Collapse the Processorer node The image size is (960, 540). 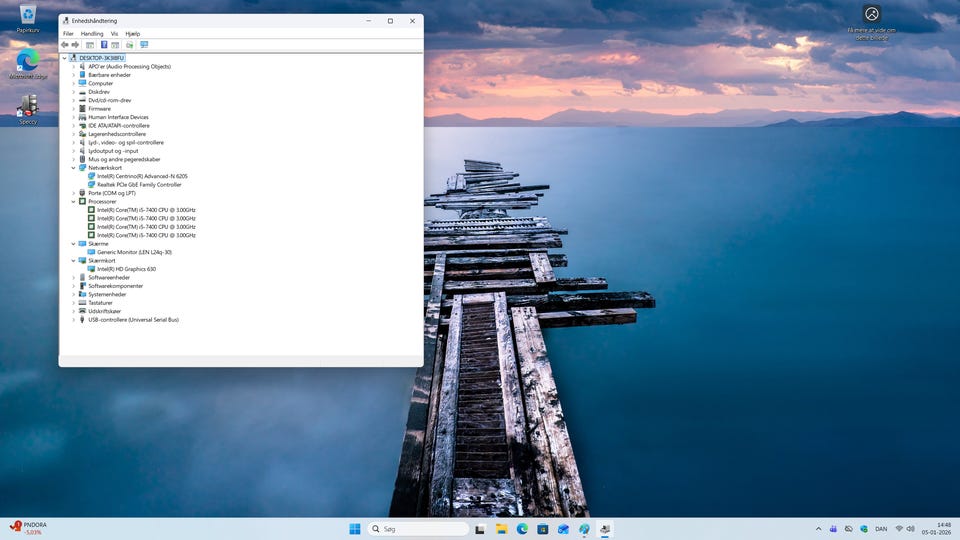[73, 201]
